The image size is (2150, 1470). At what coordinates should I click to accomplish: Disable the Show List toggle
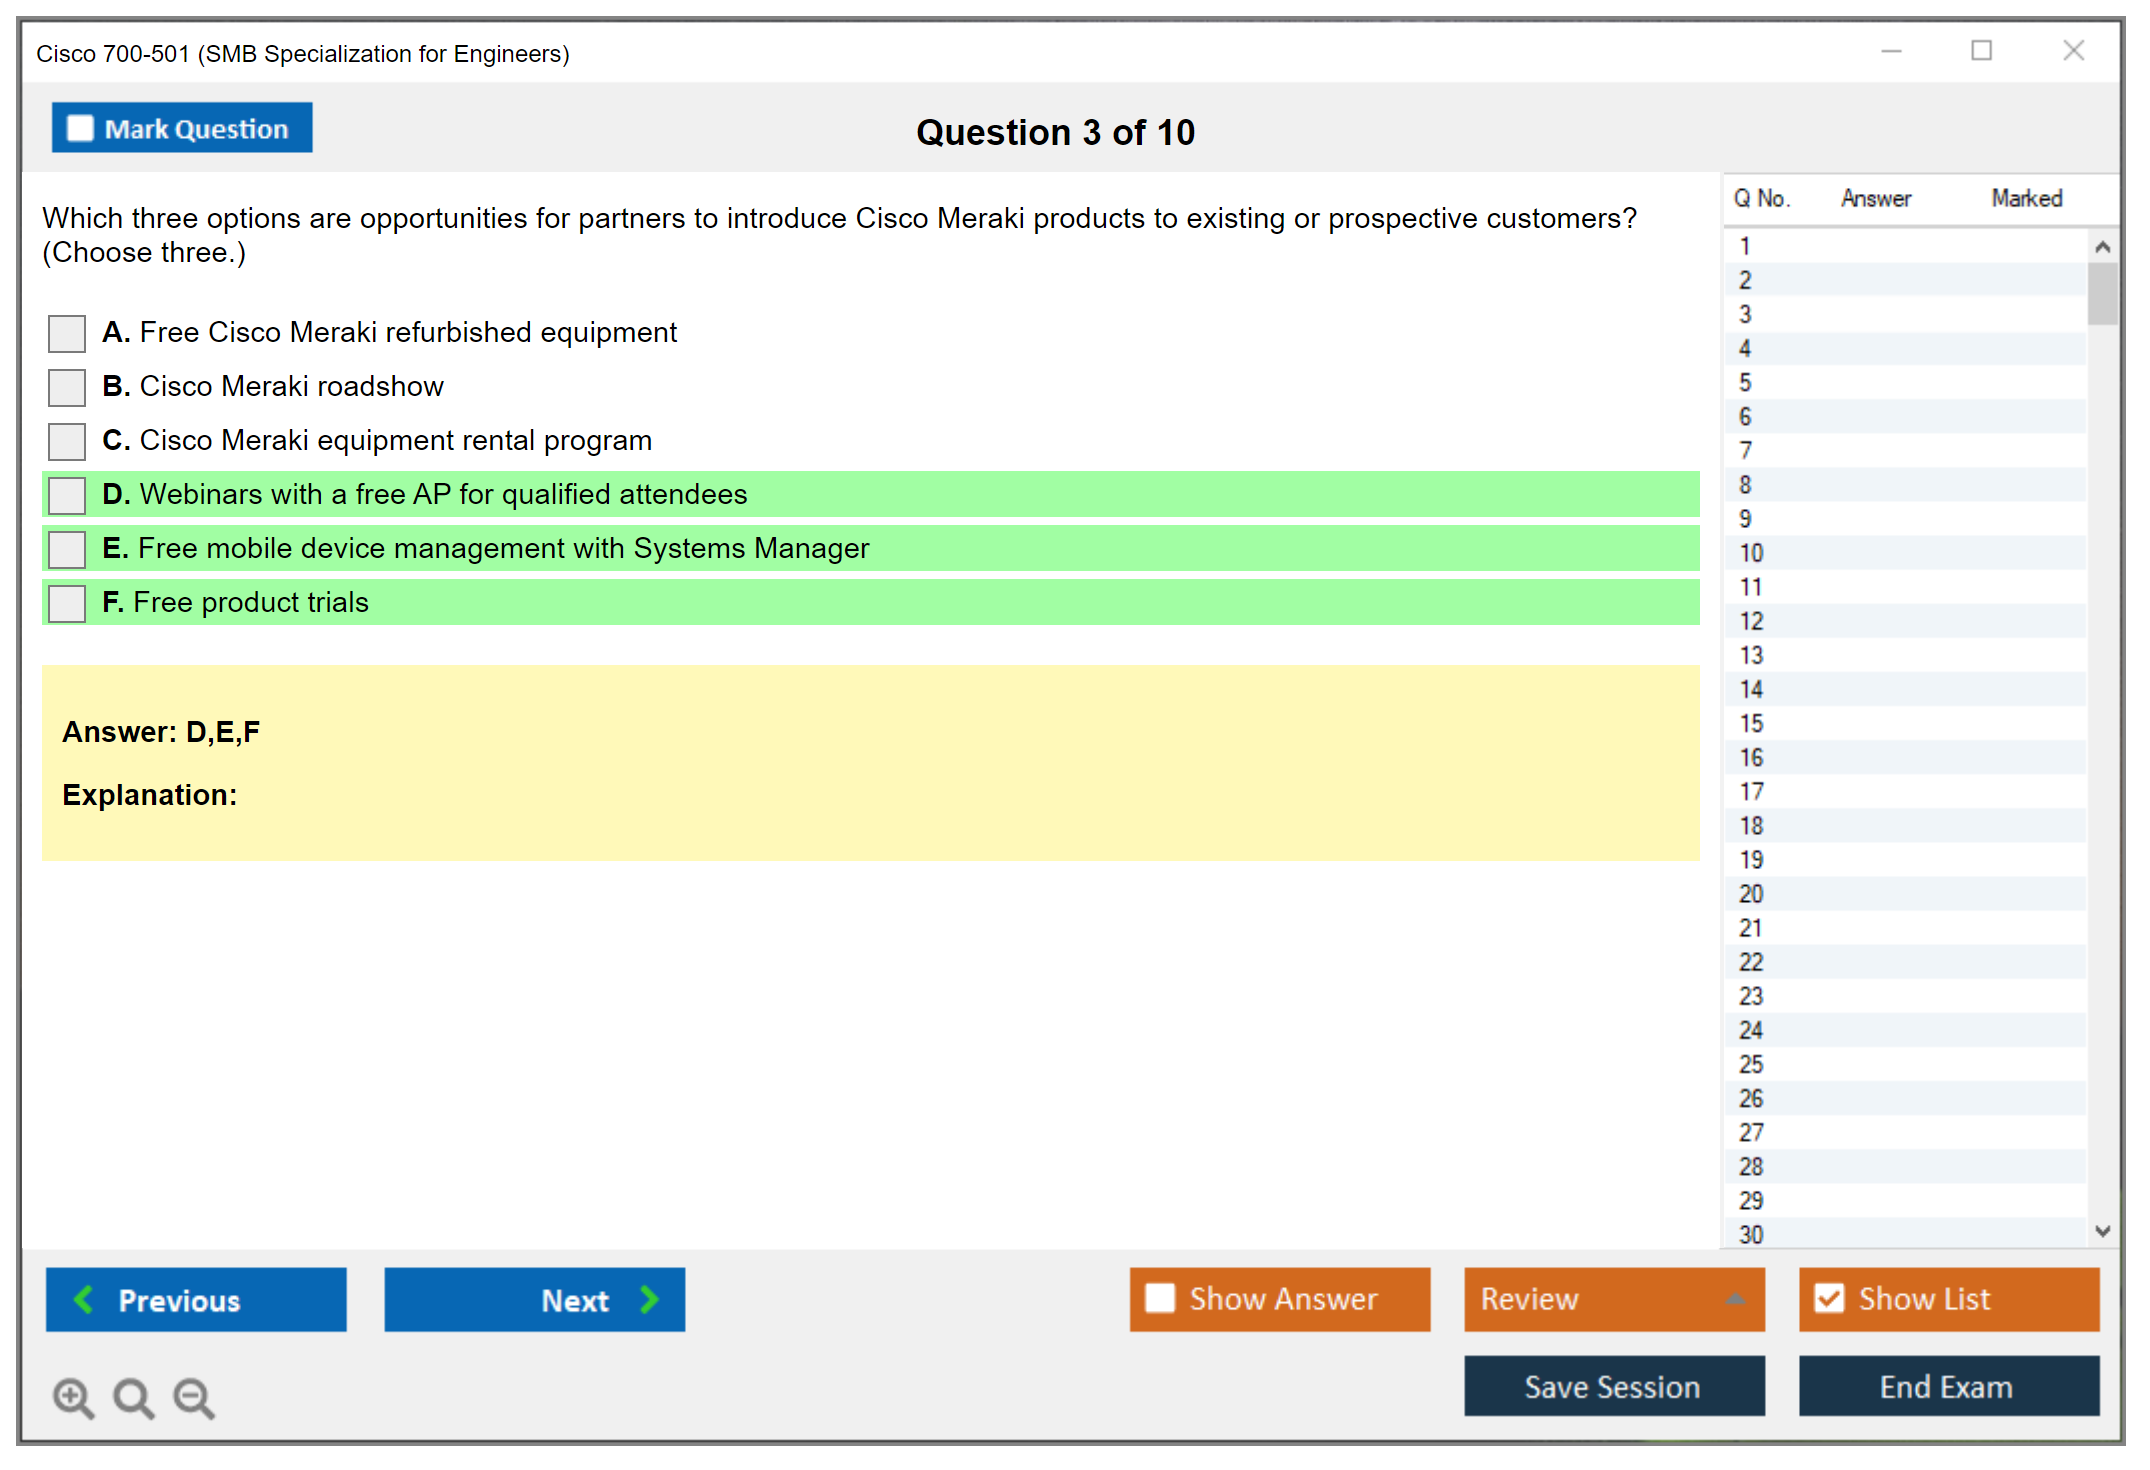coord(1829,1299)
